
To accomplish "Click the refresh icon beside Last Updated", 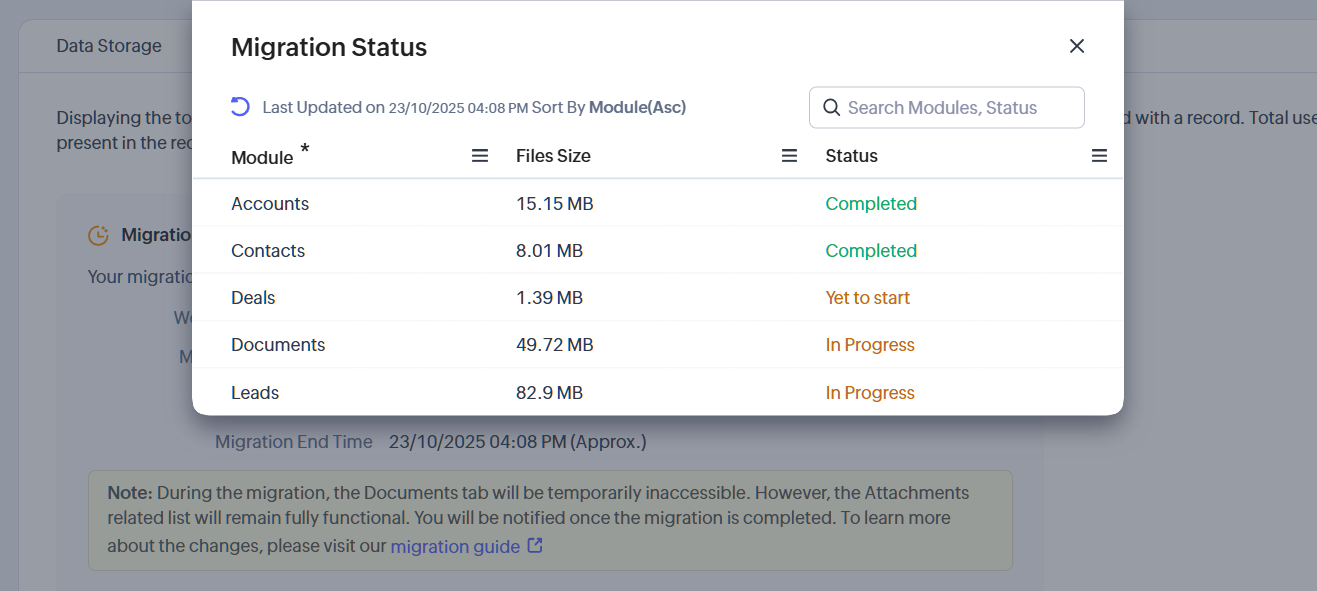I will (240, 107).
